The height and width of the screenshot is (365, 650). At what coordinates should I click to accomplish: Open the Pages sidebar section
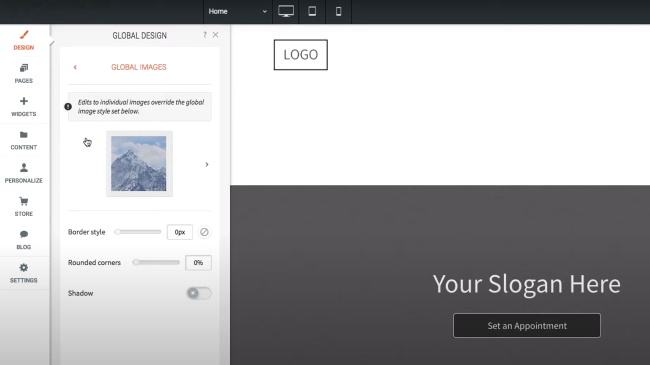(24, 73)
